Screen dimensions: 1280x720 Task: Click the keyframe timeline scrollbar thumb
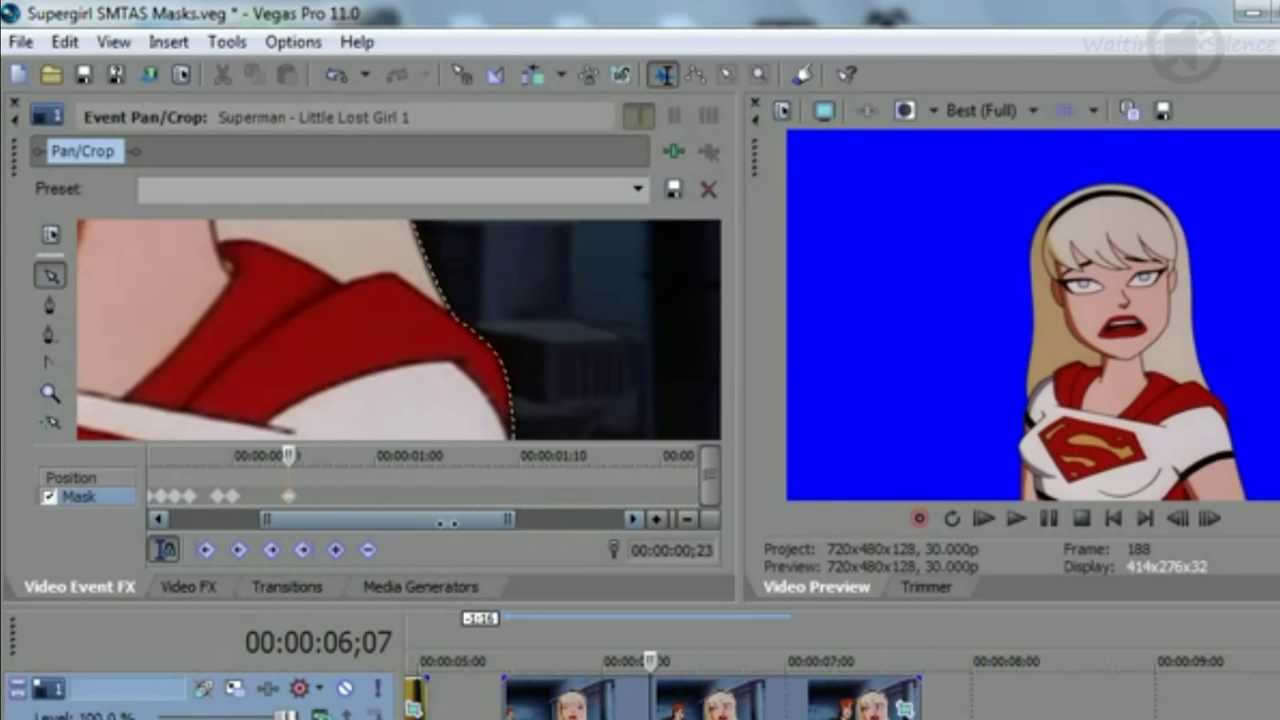(x=388, y=519)
